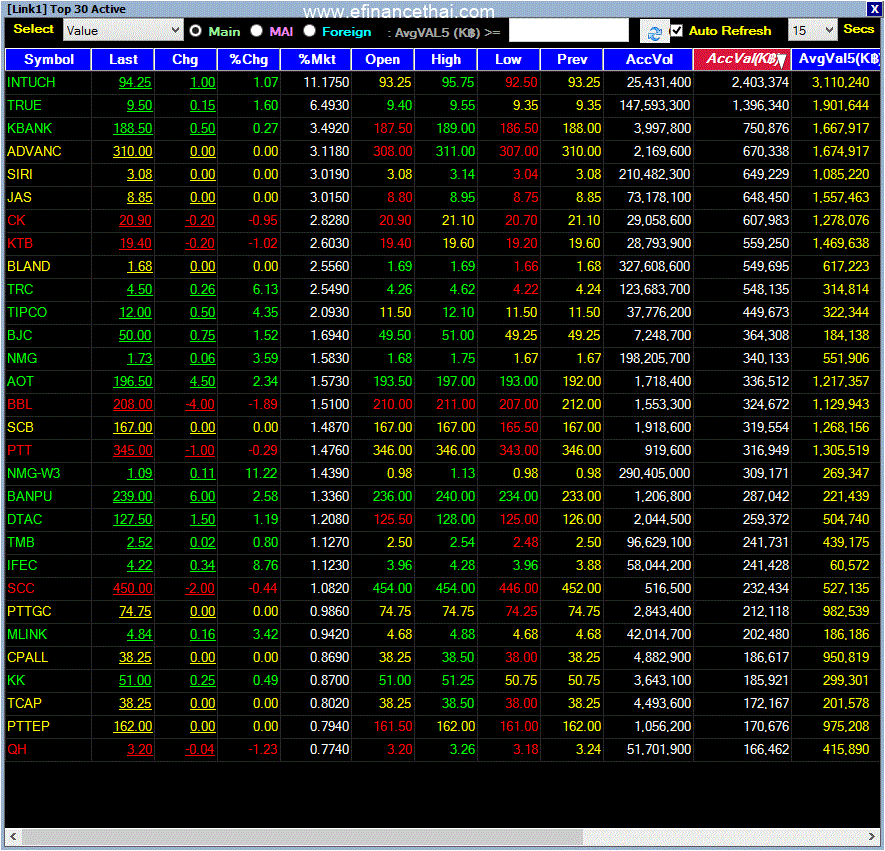
Task: Select the JAS symbol
Action: tap(19, 198)
